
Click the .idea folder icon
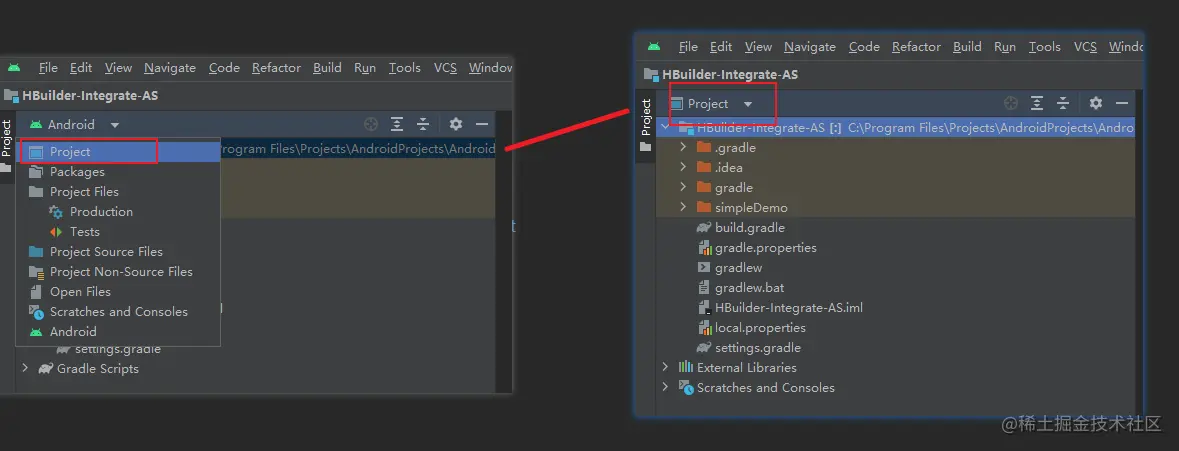tap(704, 168)
